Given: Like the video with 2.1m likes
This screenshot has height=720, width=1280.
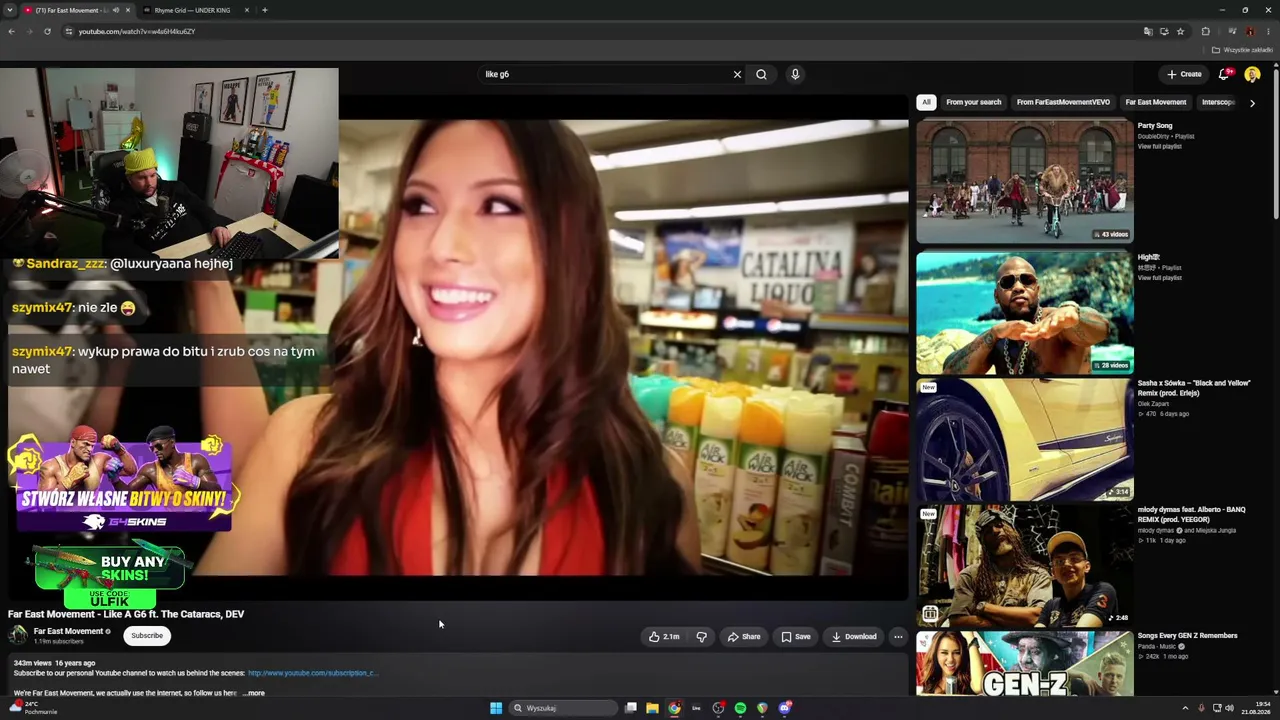Looking at the screenshot, I should (664, 636).
